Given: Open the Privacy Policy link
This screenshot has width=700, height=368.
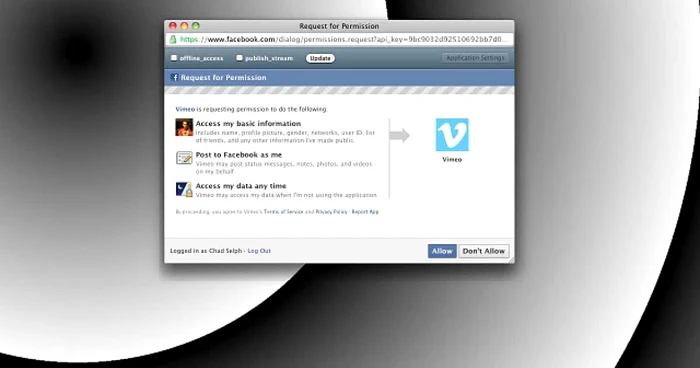Looking at the screenshot, I should point(331,212).
